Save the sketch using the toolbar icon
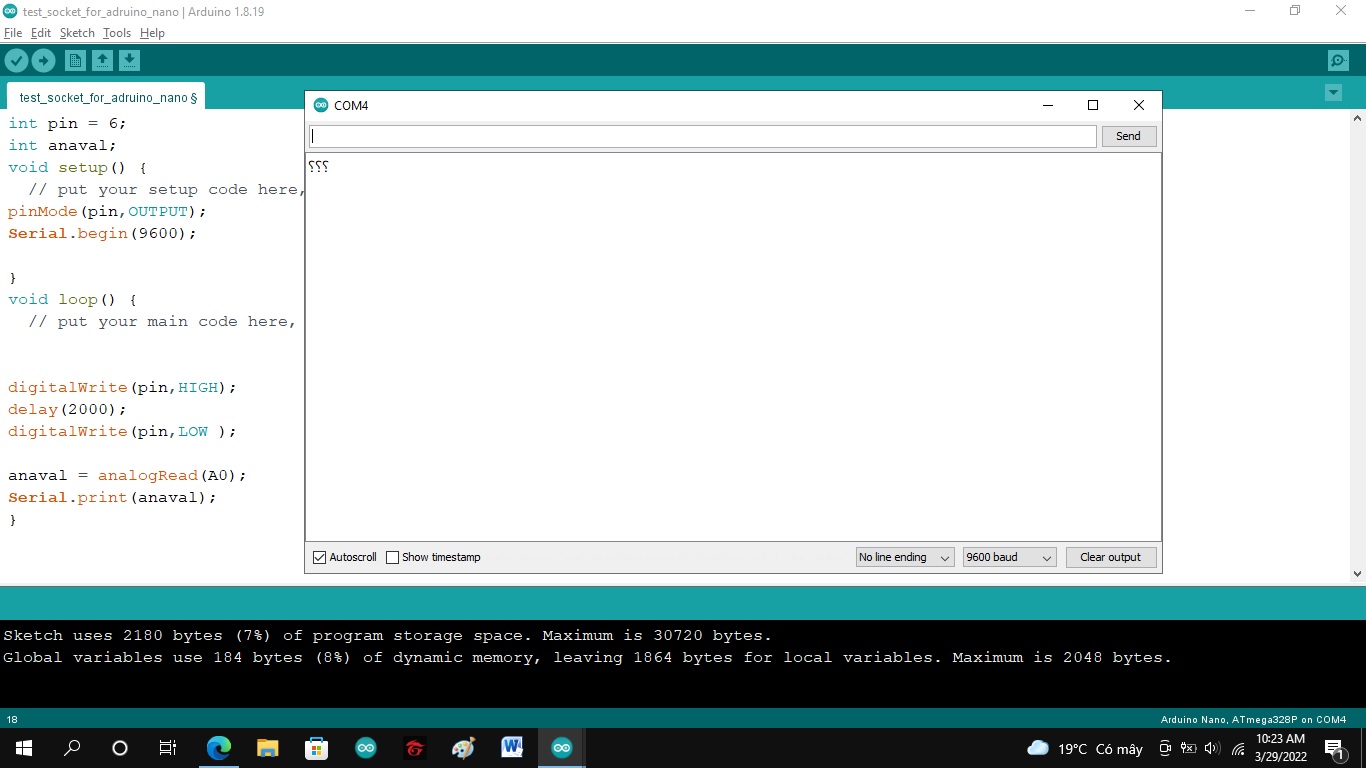The height and width of the screenshot is (768, 1366). [130, 60]
